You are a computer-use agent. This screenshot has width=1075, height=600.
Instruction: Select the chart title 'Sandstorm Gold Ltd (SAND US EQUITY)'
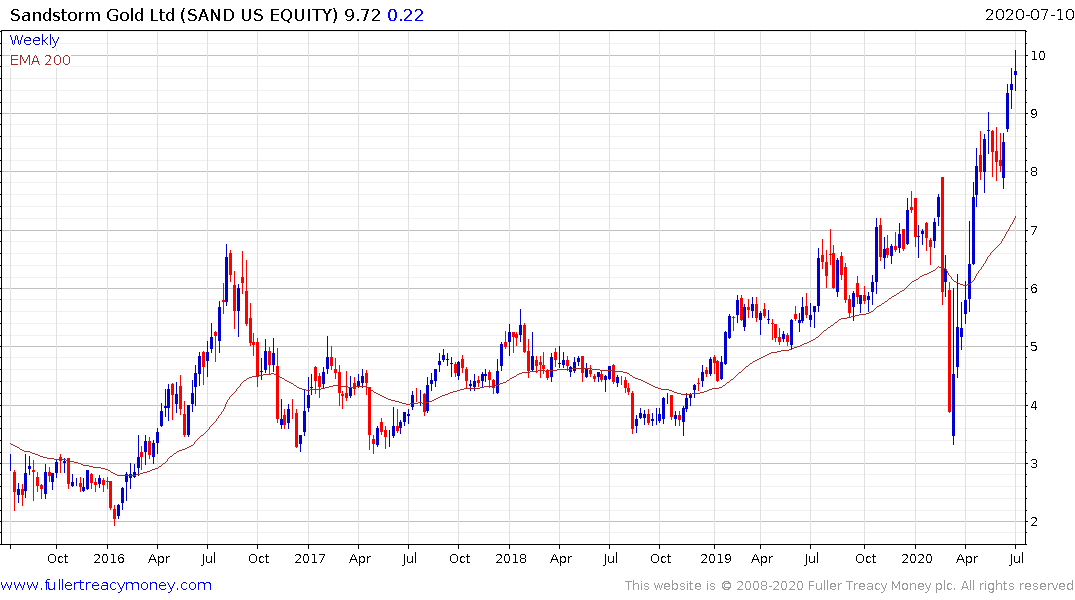coord(174,15)
